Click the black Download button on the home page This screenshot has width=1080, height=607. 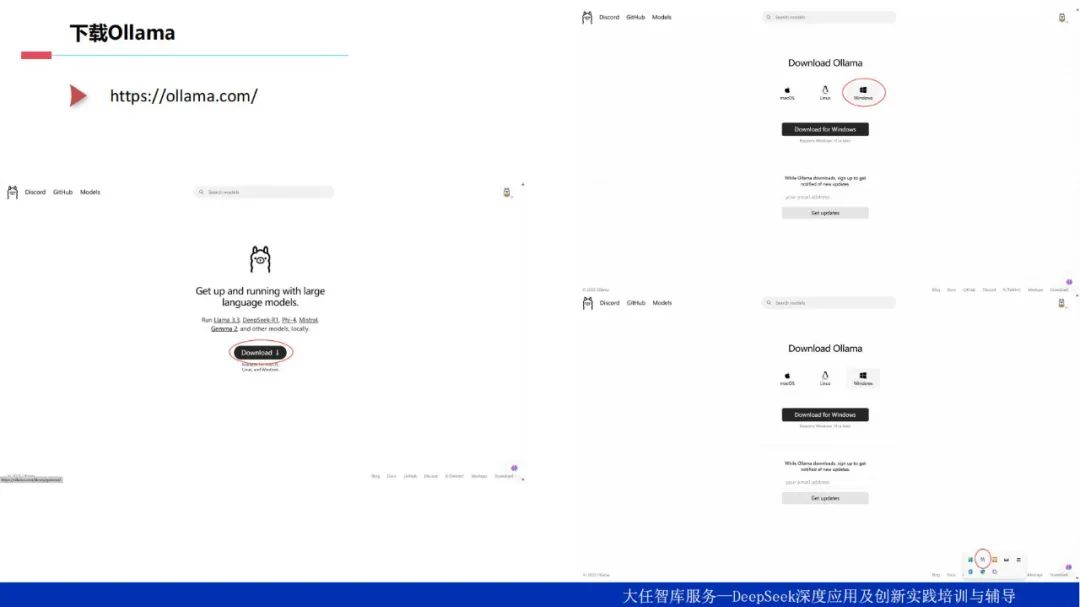click(260, 353)
